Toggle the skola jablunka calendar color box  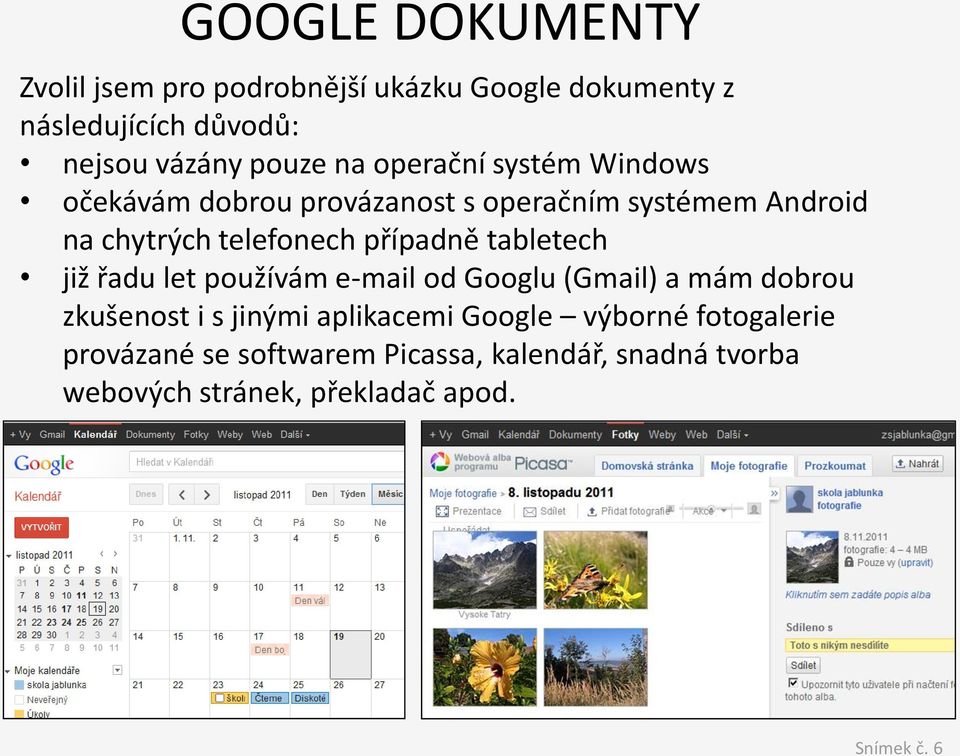point(19,685)
